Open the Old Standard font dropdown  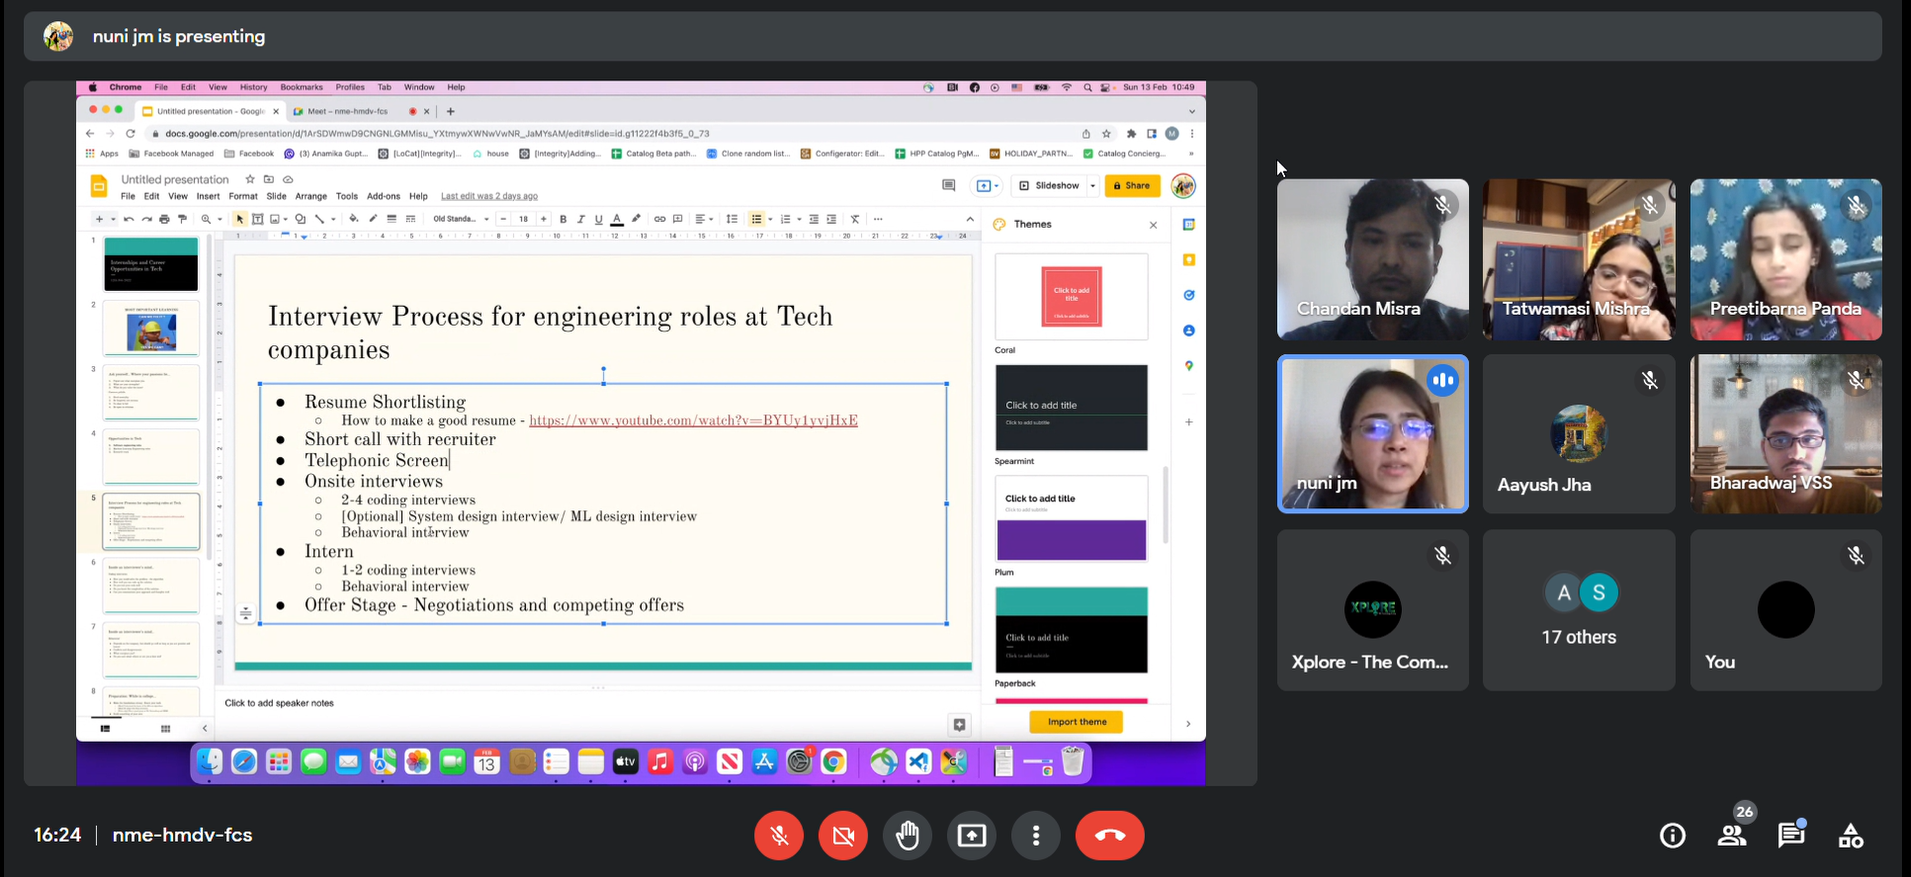(460, 219)
